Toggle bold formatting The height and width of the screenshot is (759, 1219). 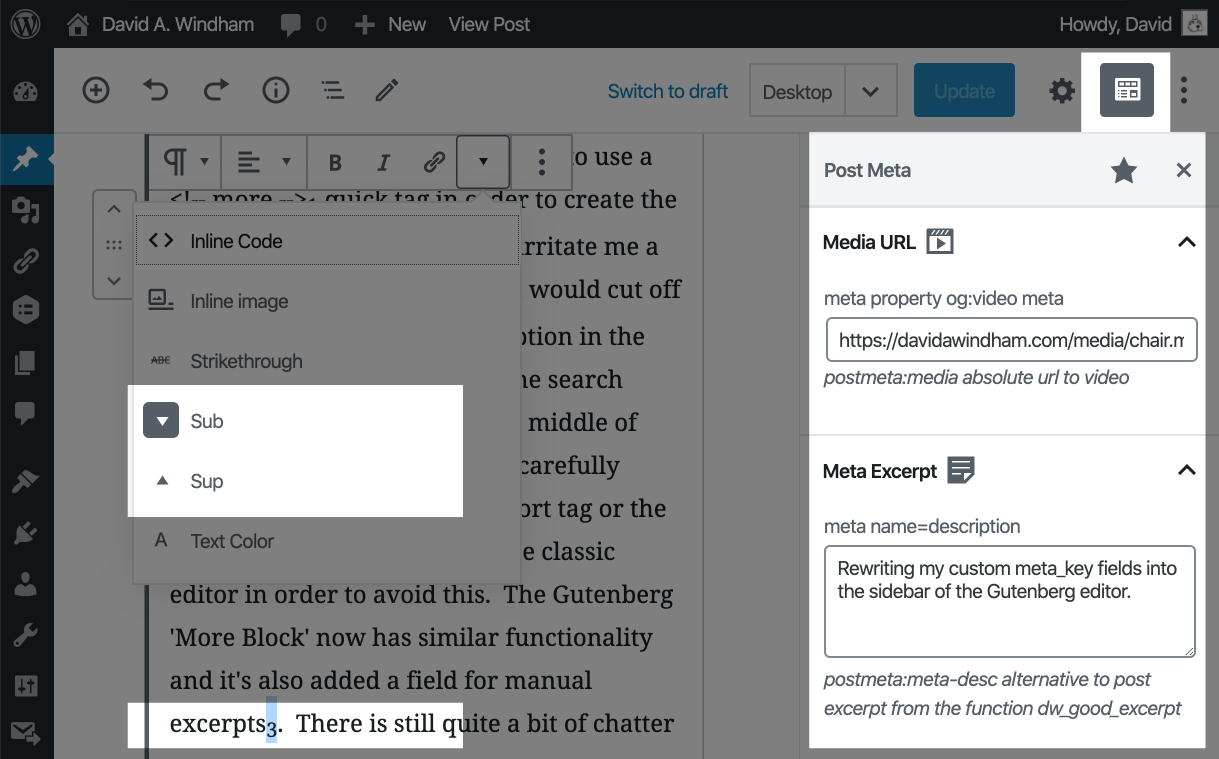click(335, 162)
